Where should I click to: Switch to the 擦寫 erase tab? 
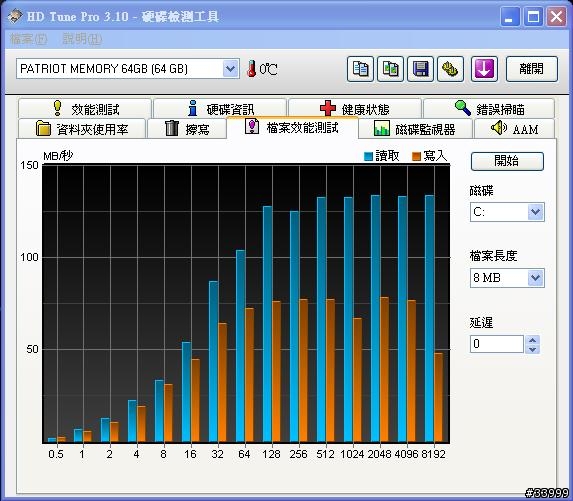coord(187,129)
